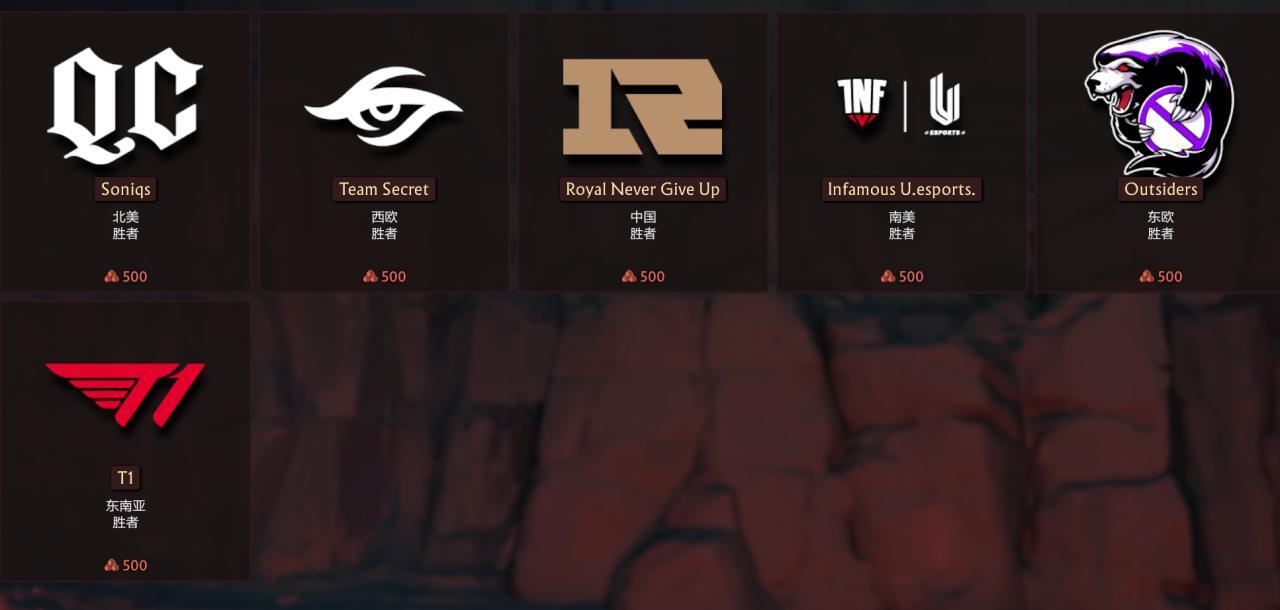Click the 中国 胜者 text under Royal Never Give Up
The image size is (1280, 610).
point(643,225)
